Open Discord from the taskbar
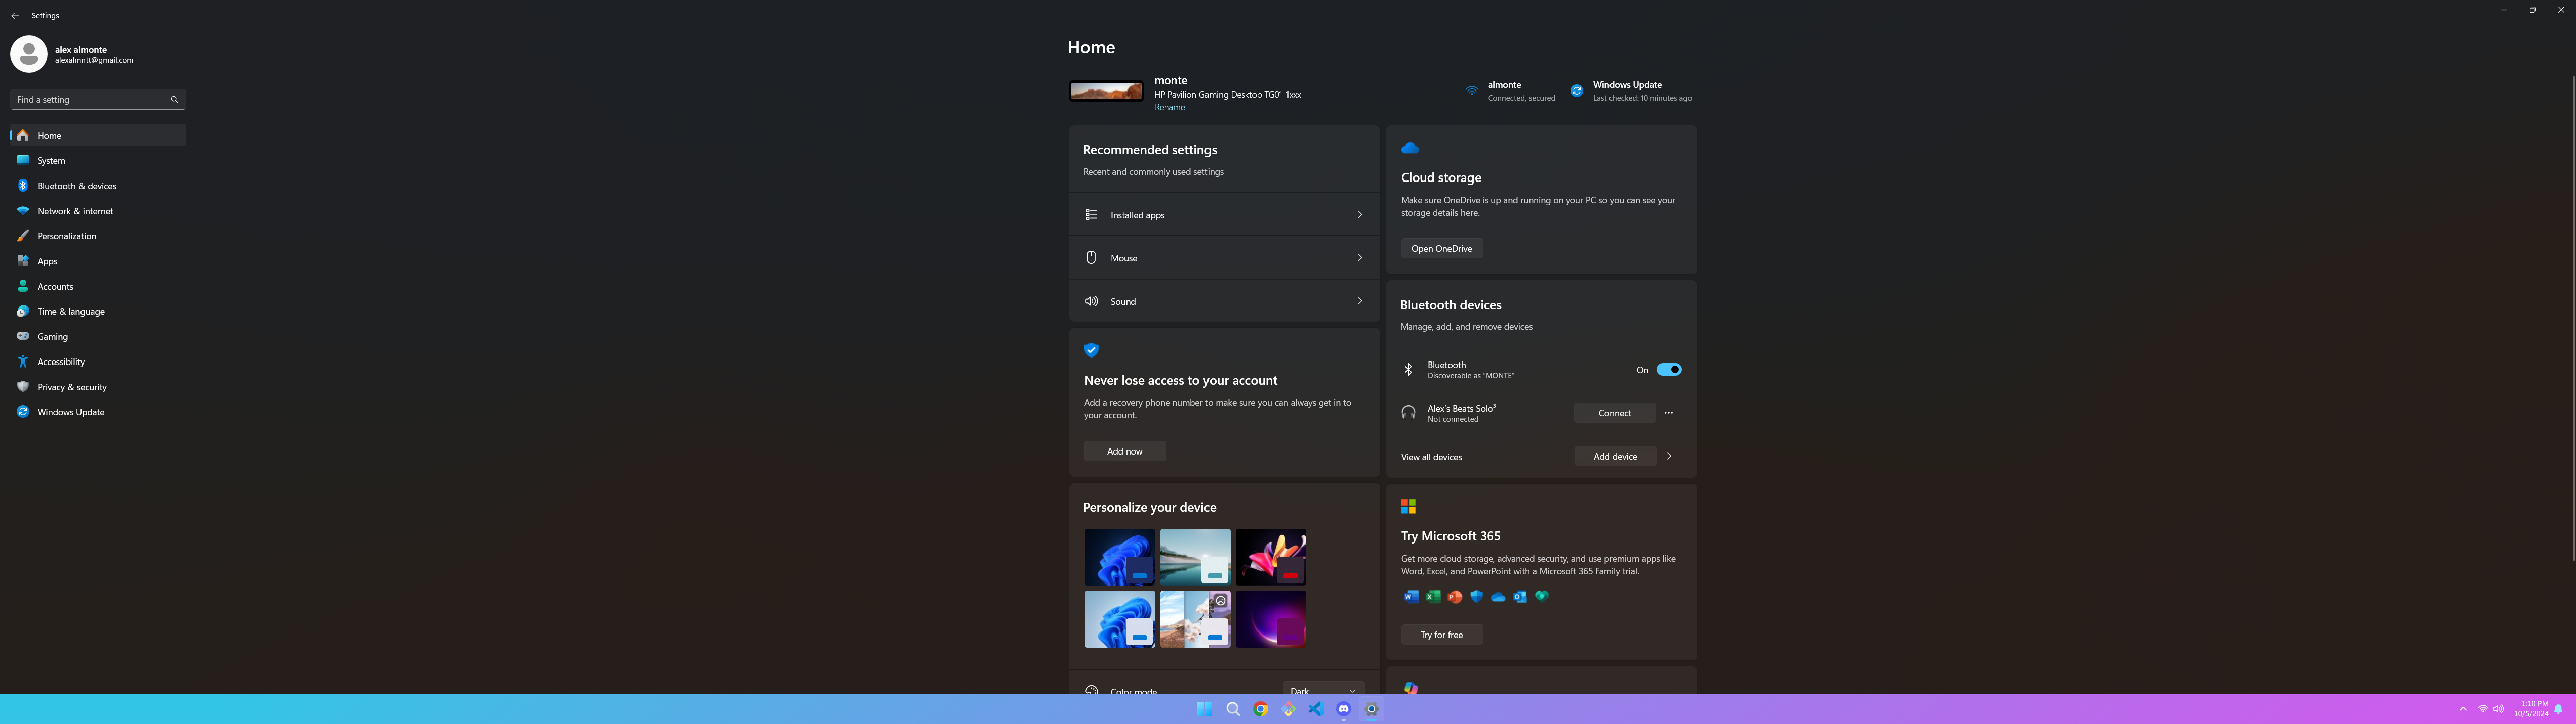This screenshot has height=724, width=2576. 1343,709
